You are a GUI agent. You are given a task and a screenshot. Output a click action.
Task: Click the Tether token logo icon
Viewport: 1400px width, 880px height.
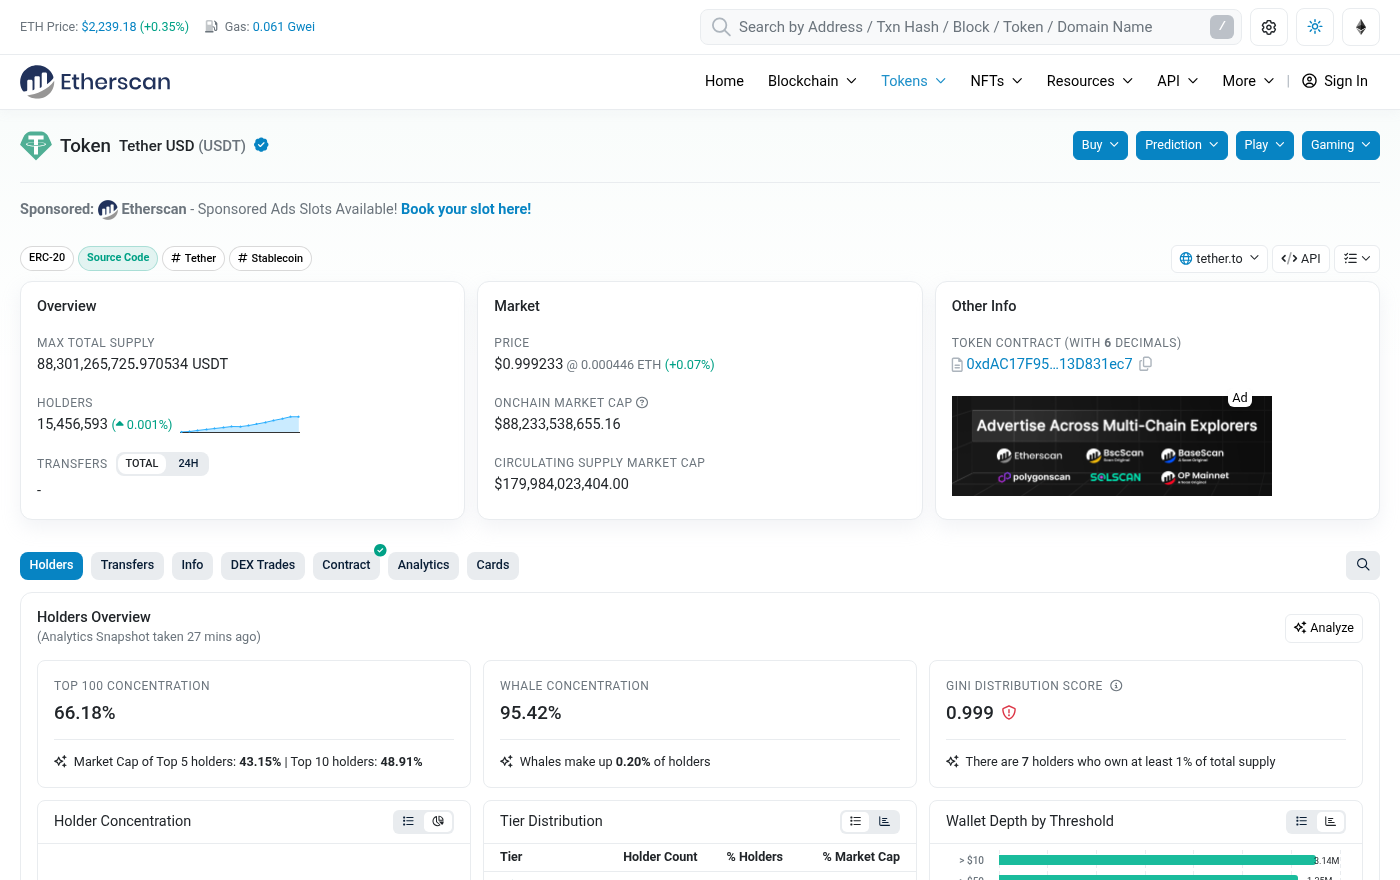[36, 145]
